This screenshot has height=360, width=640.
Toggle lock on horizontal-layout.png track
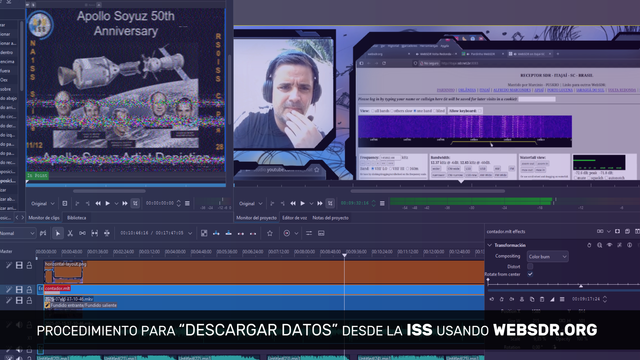(x=29, y=265)
